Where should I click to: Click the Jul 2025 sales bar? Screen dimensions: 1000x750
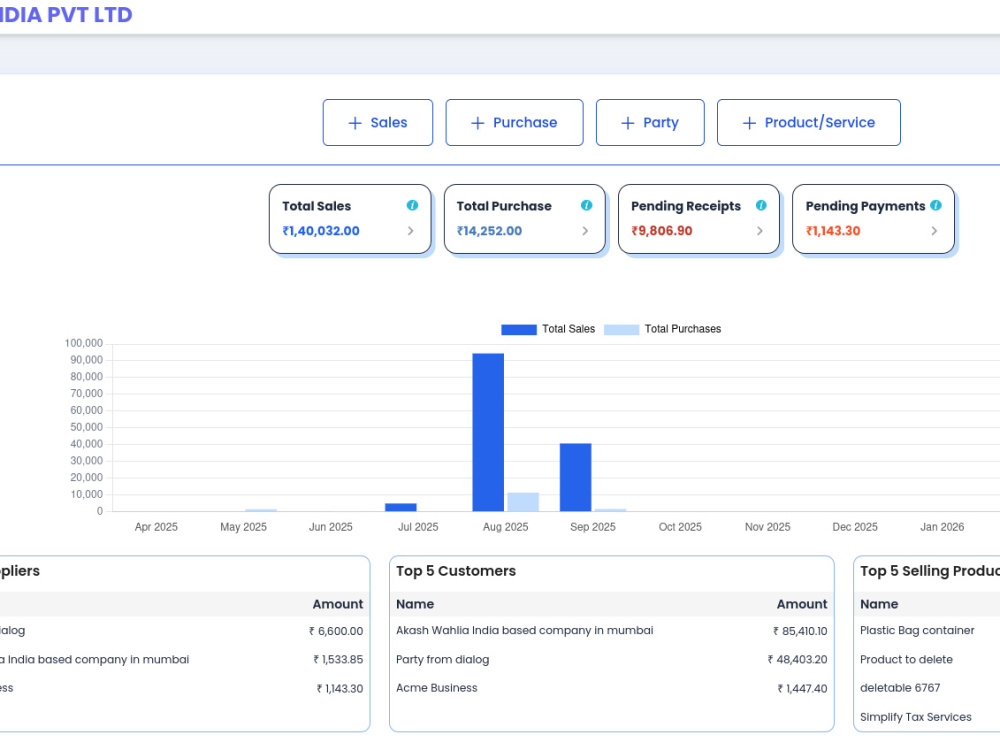[401, 508]
